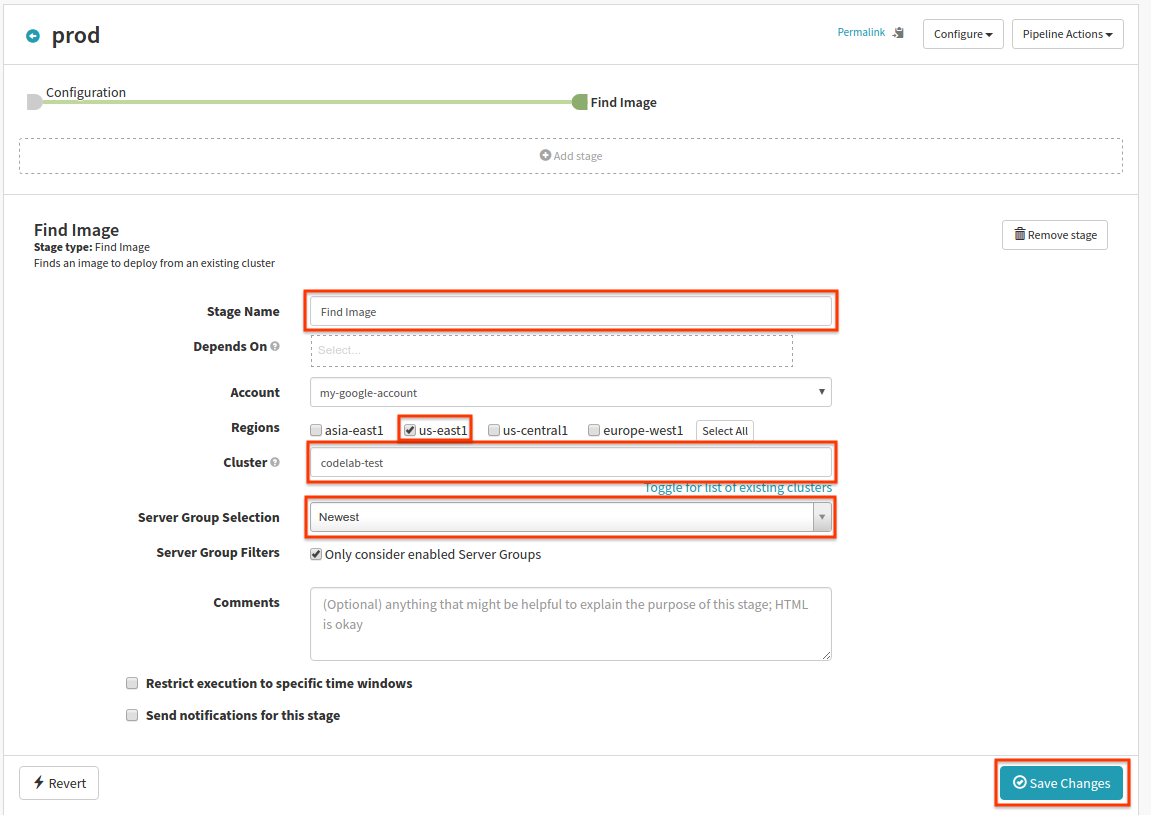
Task: Click the Cluster help question icon
Action: tap(275, 462)
